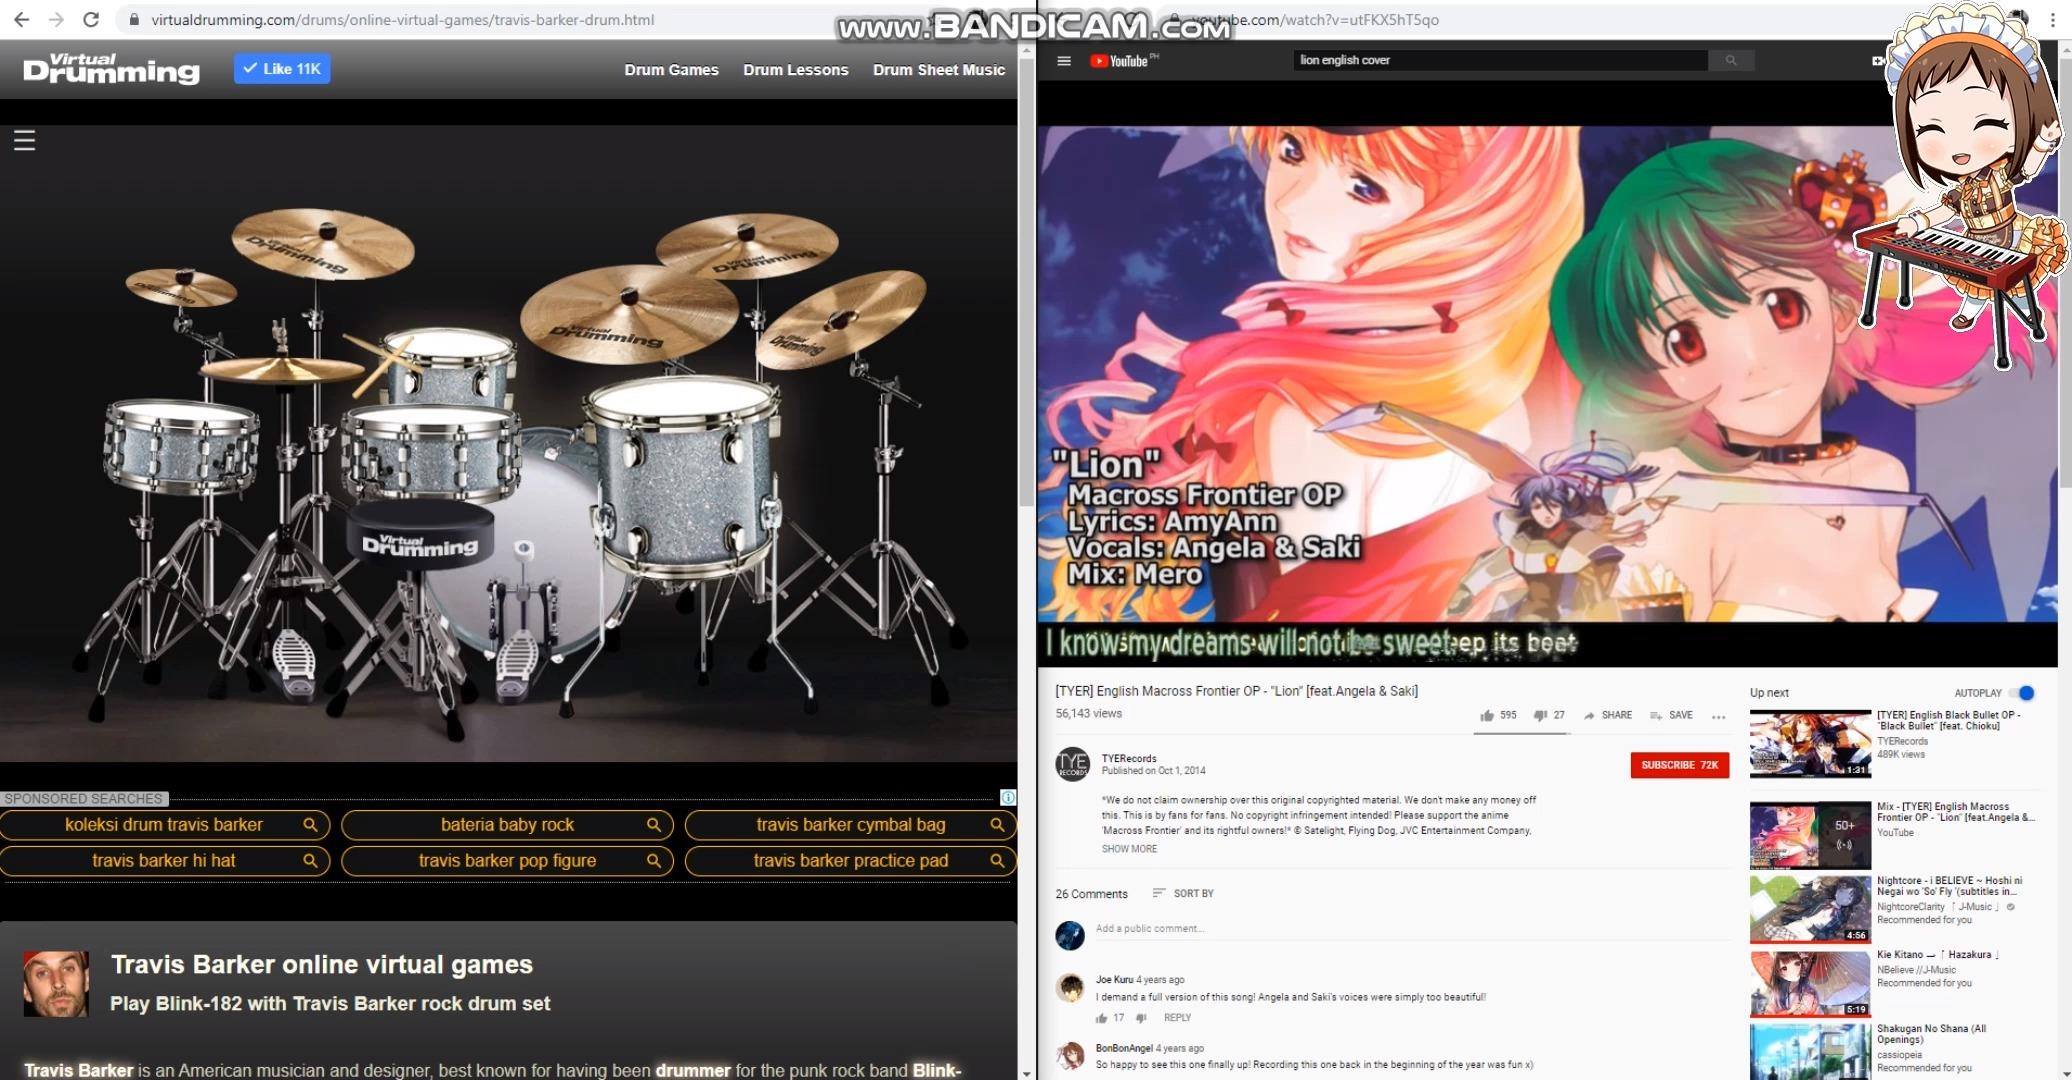
Task: Open BonBonAngel's profile avatar
Action: (x=1071, y=1056)
